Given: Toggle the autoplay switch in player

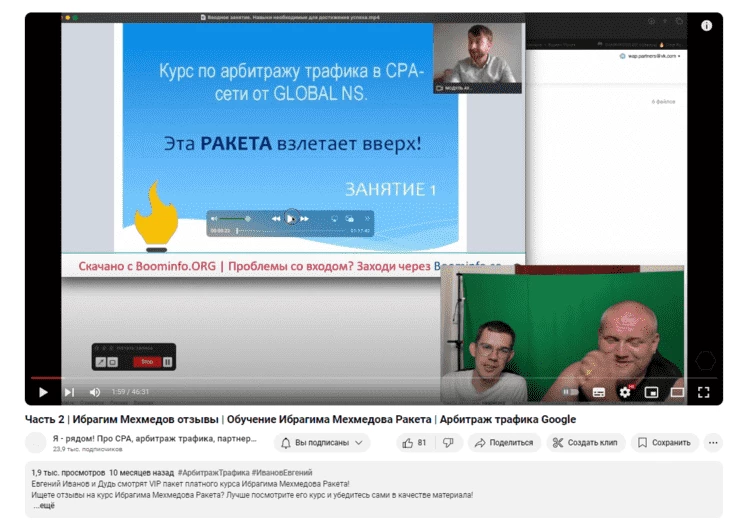Looking at the screenshot, I should pos(570,392).
